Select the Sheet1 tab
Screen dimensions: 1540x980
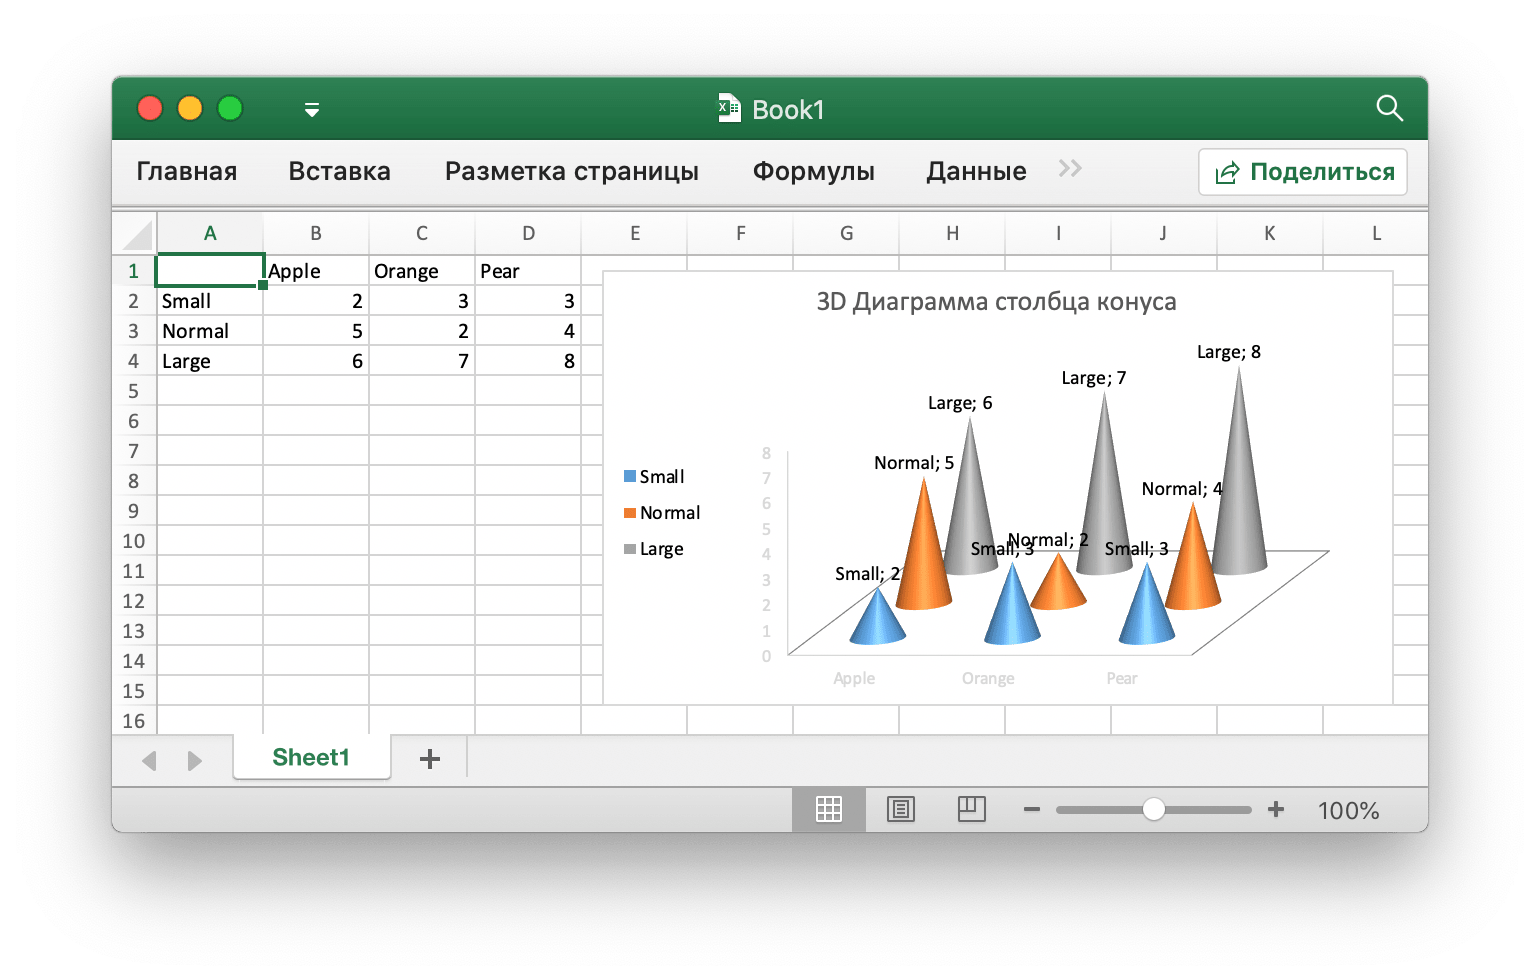tap(311, 757)
